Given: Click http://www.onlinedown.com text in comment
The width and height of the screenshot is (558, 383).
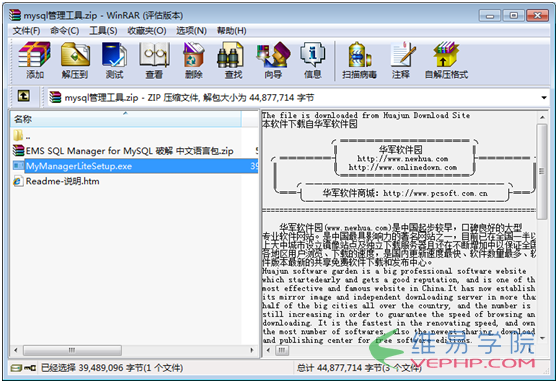Looking at the screenshot, I should pos(402,167).
